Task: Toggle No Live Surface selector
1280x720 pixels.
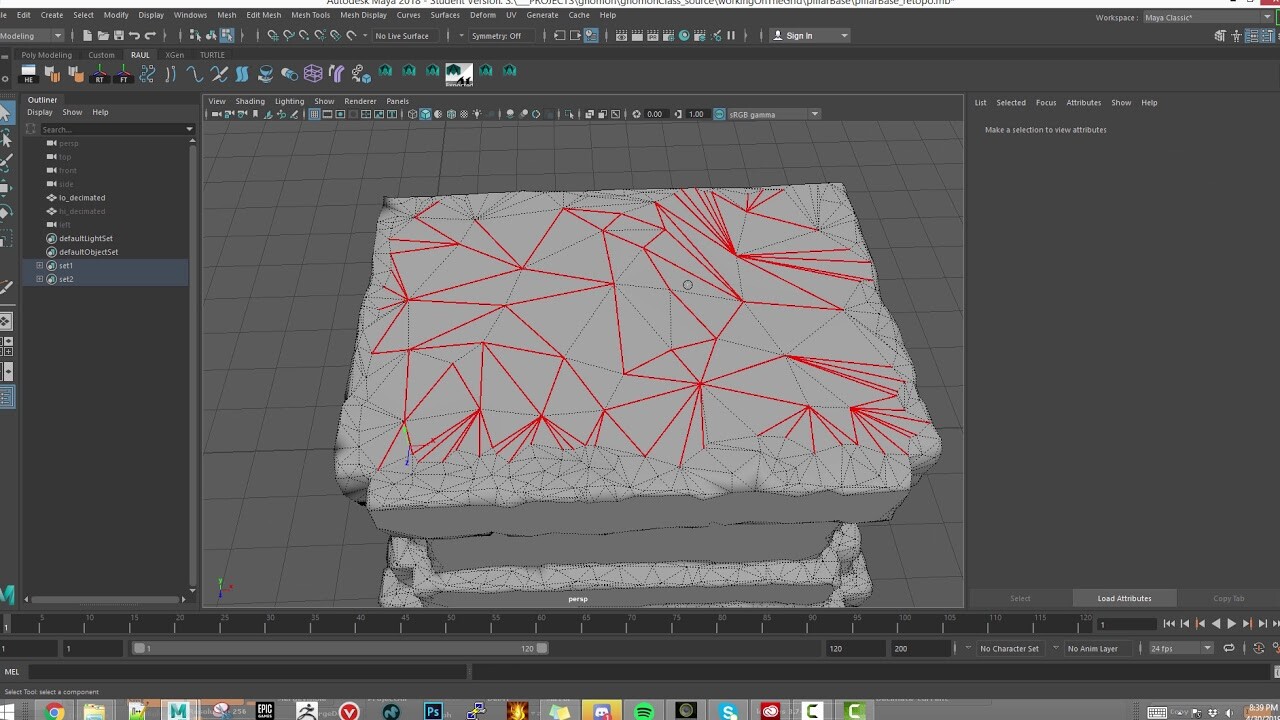Action: (402, 35)
